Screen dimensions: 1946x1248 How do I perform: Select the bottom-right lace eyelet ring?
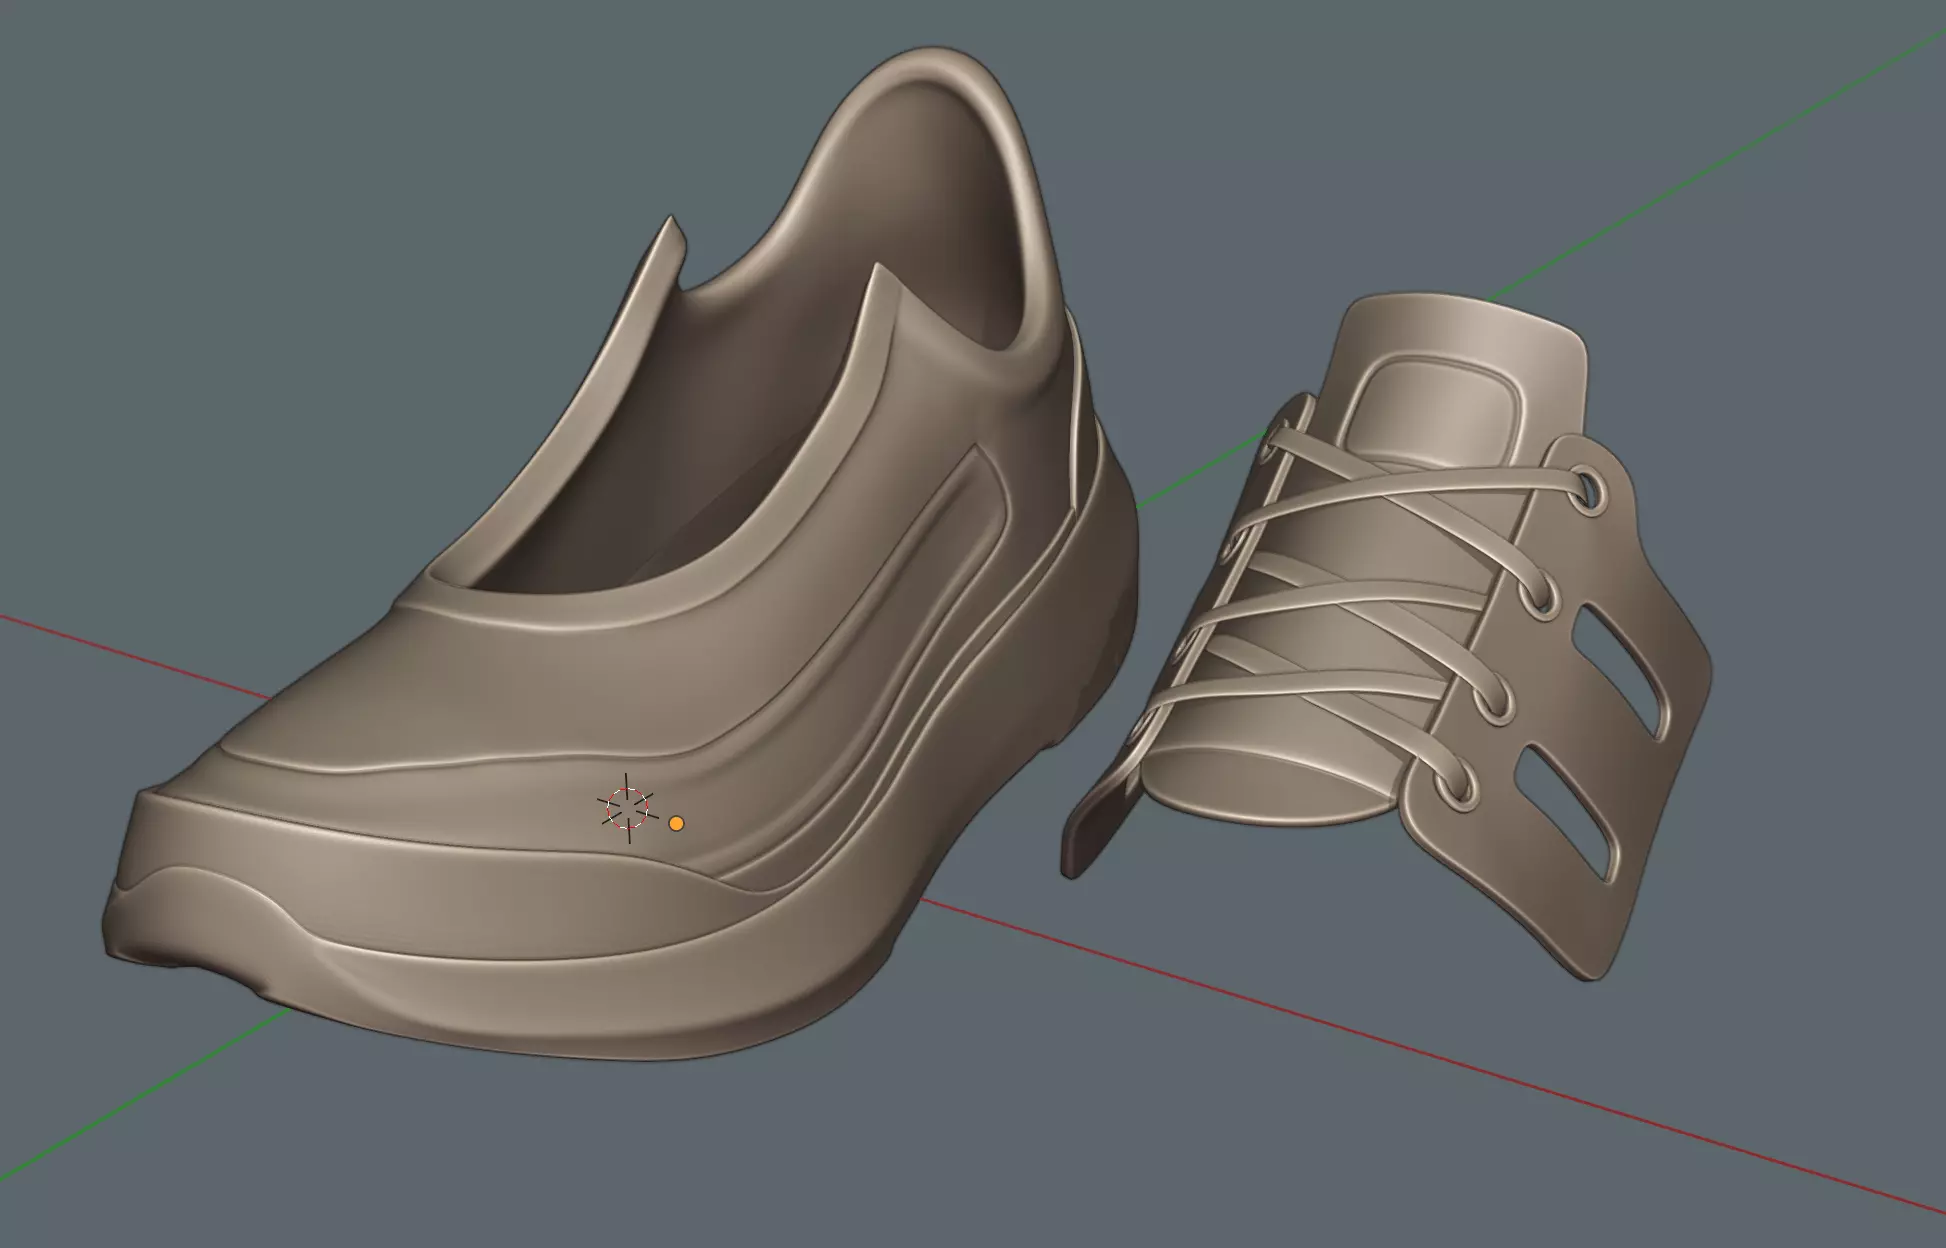pos(1455,787)
